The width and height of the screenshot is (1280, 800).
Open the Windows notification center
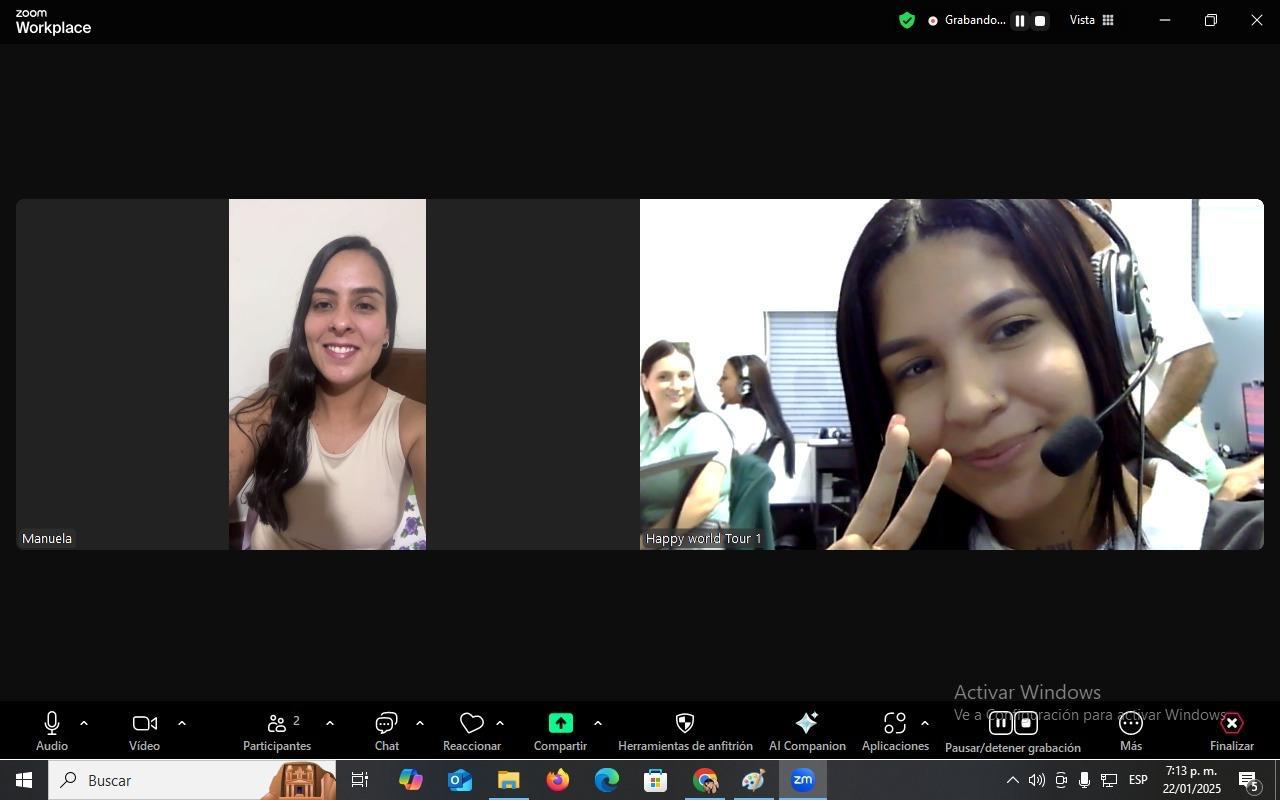point(1250,780)
